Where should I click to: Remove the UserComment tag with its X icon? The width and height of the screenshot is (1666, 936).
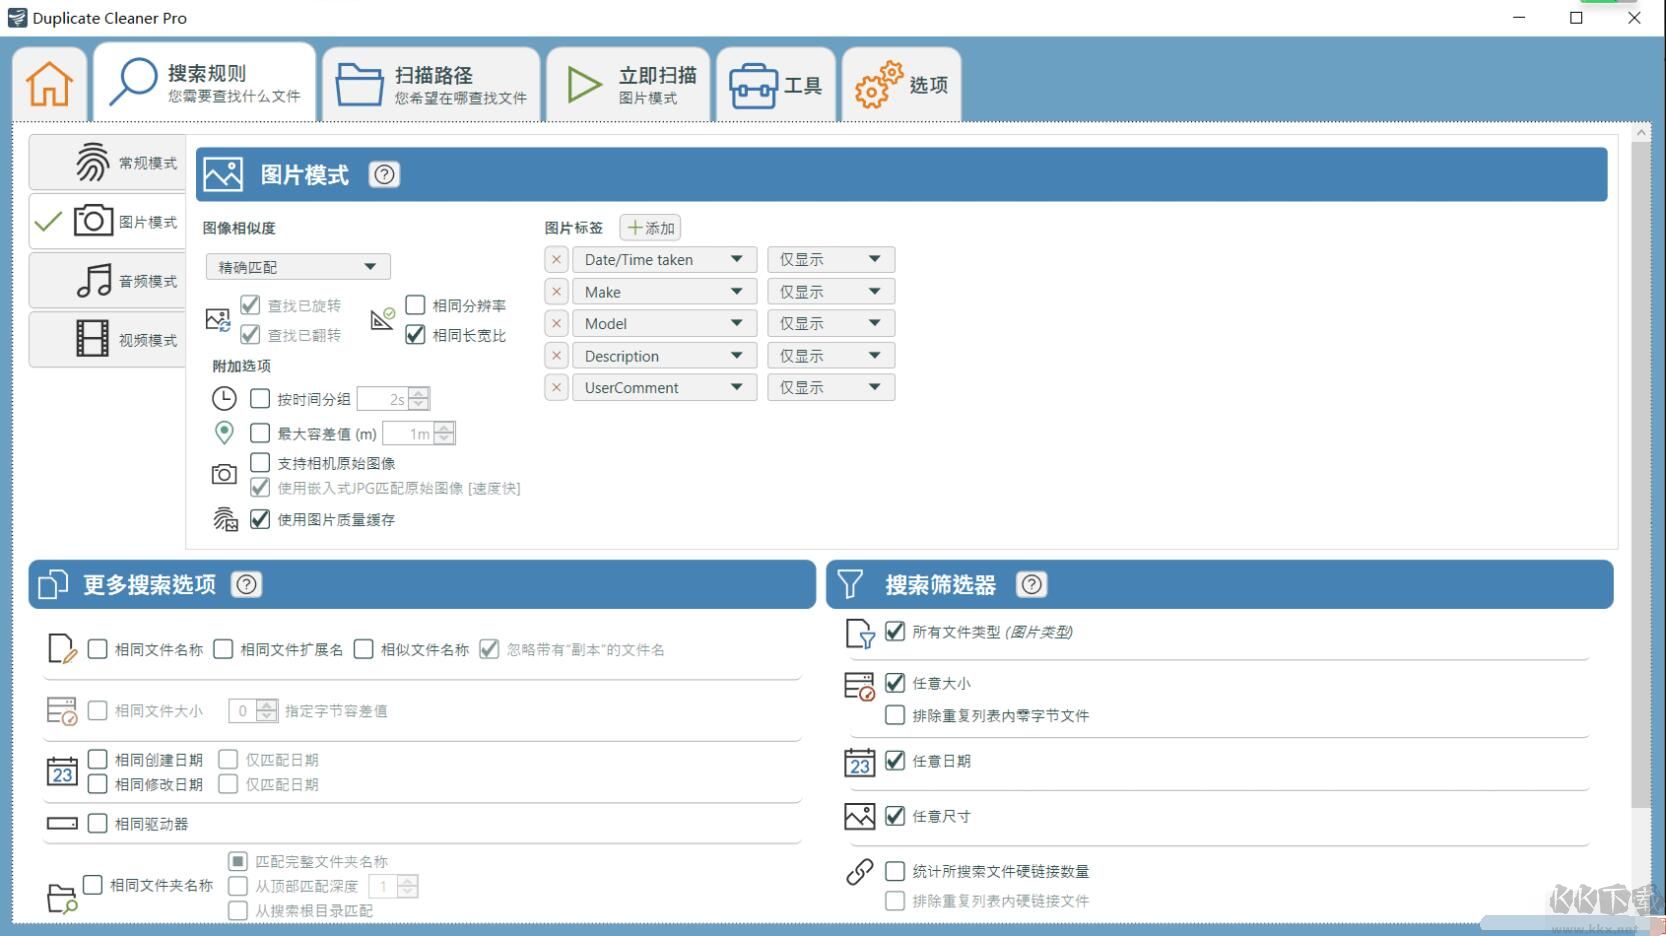tap(556, 387)
